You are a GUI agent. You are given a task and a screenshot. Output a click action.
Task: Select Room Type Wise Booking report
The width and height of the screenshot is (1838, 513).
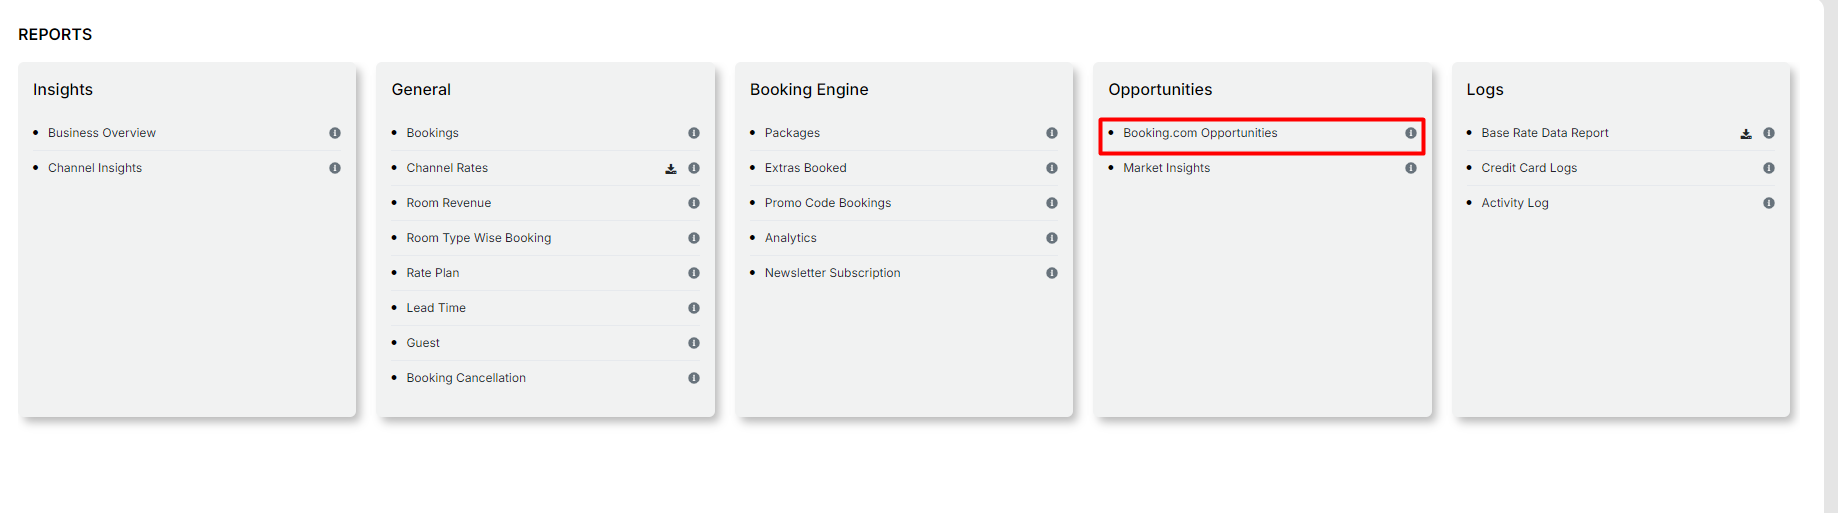[478, 238]
